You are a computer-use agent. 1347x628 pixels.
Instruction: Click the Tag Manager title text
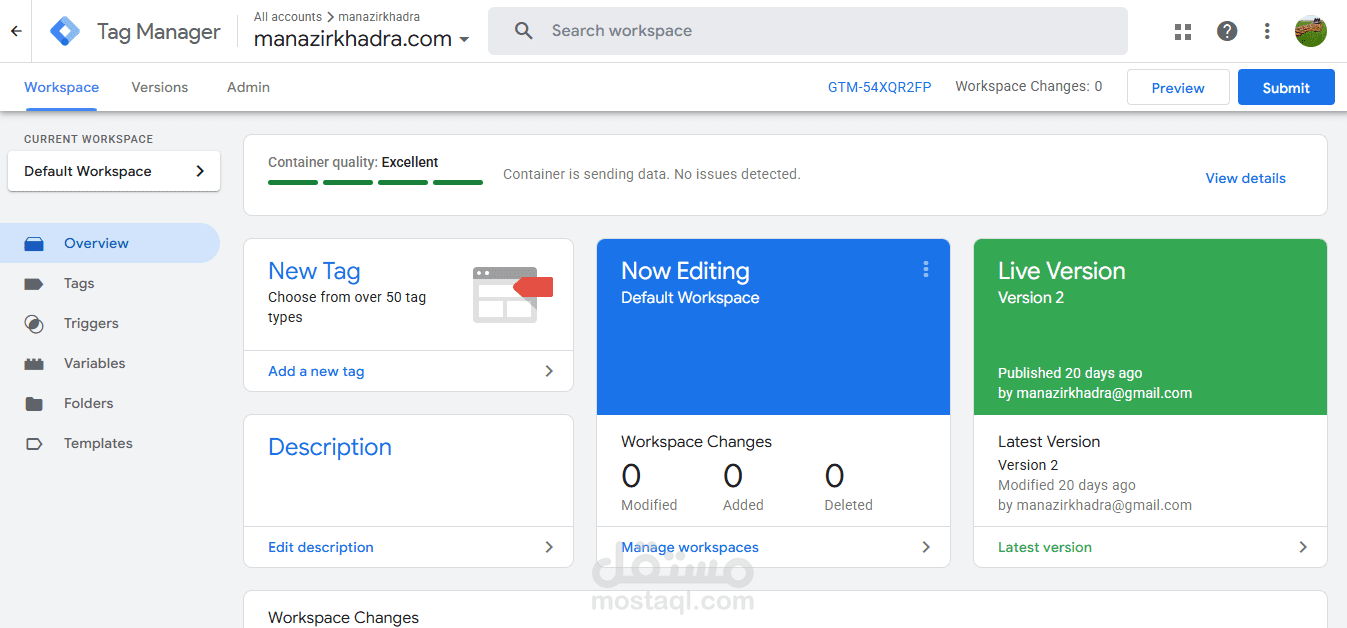[x=159, y=32]
